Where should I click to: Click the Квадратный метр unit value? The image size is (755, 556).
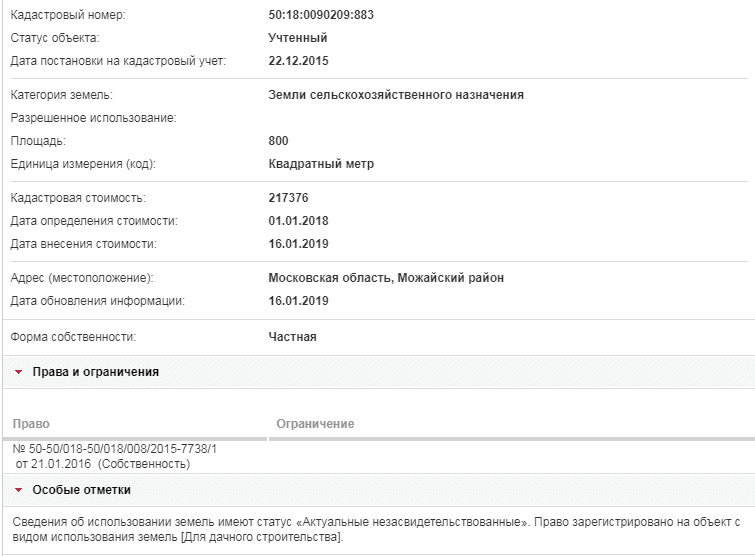click(321, 164)
